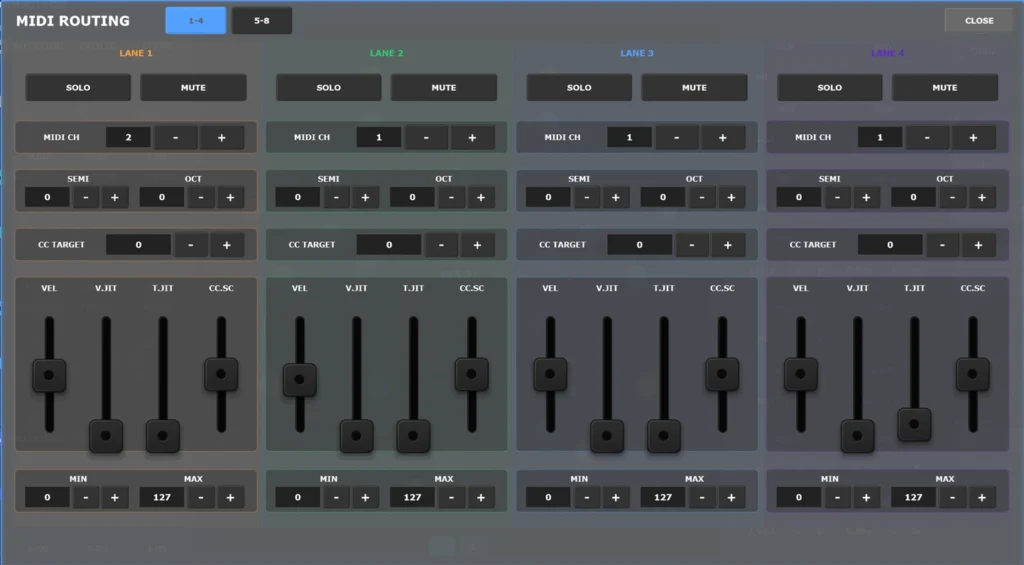The height and width of the screenshot is (565, 1024).
Task: Click the LANE 4 header label
Action: point(888,53)
